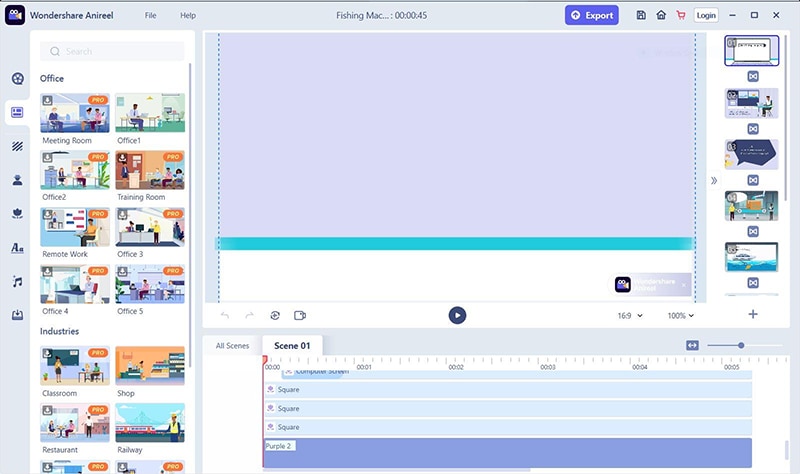
Task: Select Office 5 scene thumbnail
Action: 150,284
